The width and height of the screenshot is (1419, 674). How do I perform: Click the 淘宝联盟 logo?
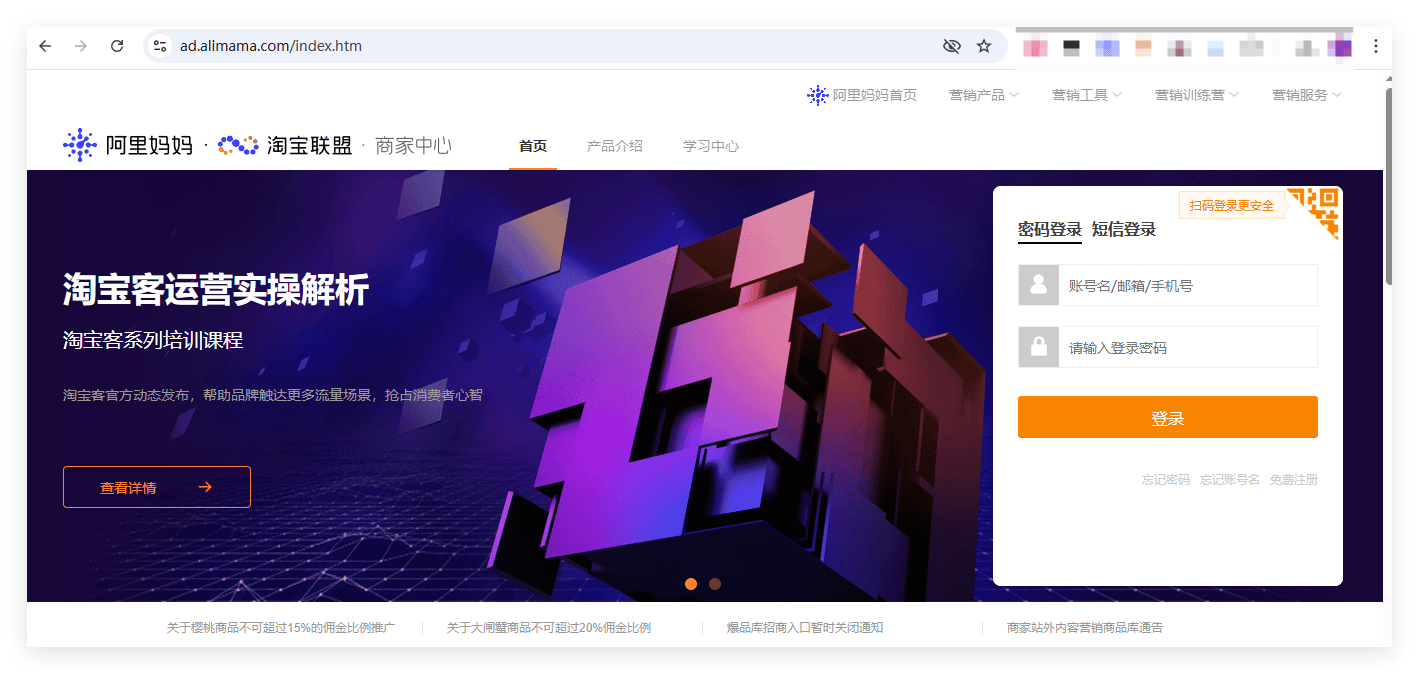[285, 146]
